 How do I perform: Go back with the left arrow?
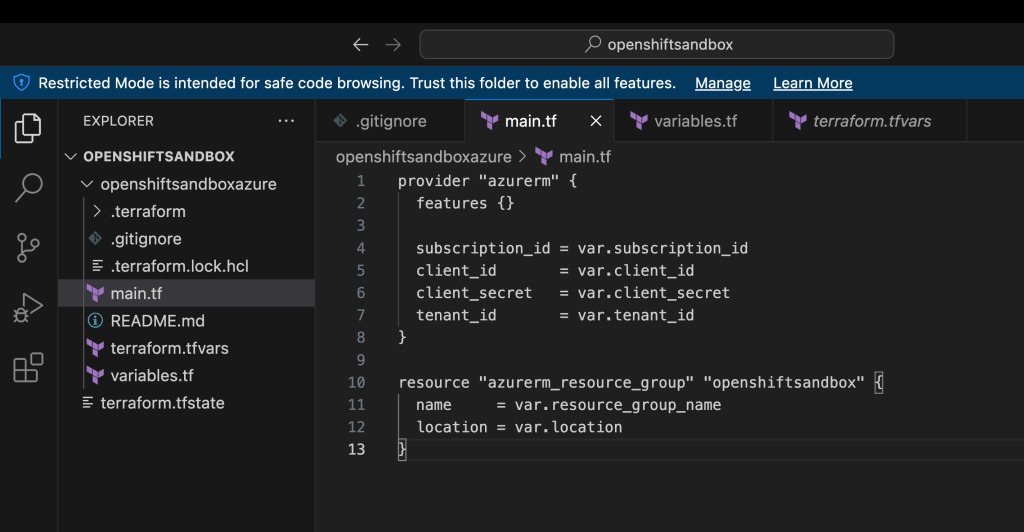tap(360, 44)
